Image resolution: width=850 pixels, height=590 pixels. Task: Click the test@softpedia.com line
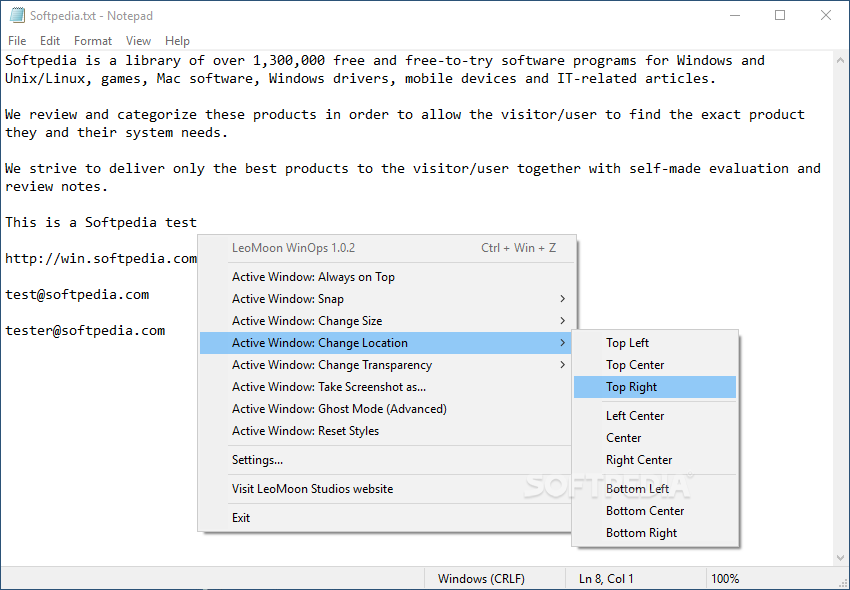click(x=77, y=294)
